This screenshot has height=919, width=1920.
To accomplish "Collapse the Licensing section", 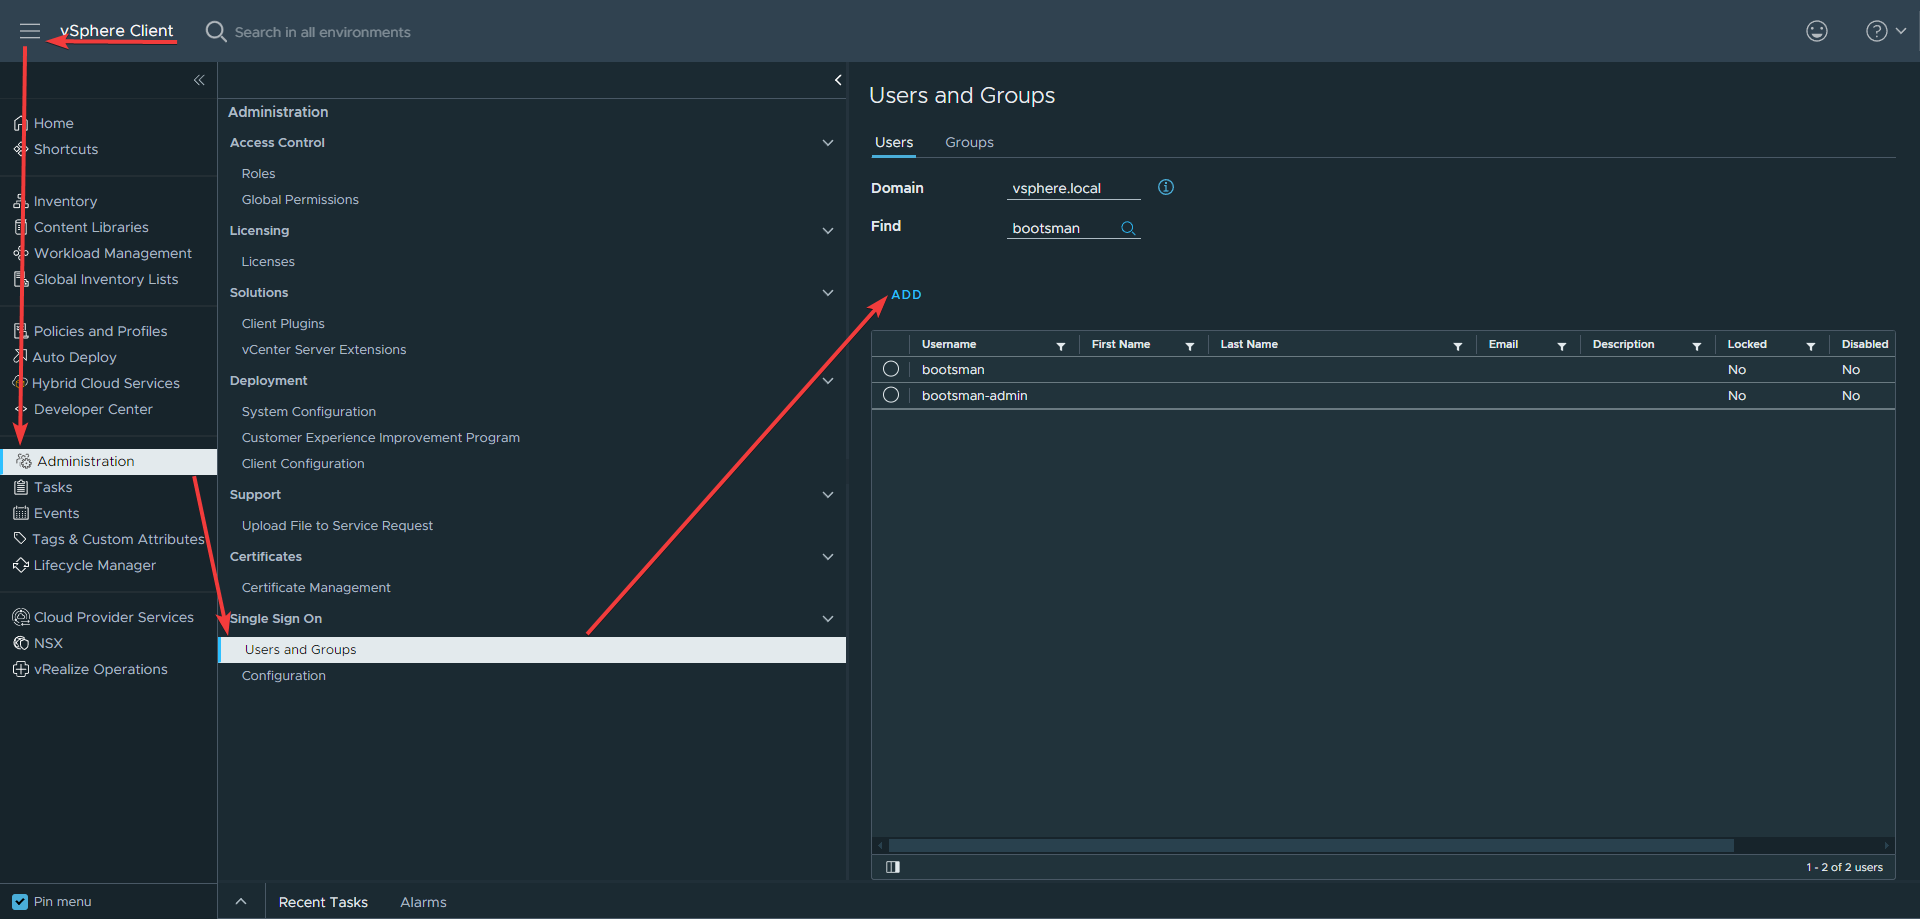I will (827, 231).
